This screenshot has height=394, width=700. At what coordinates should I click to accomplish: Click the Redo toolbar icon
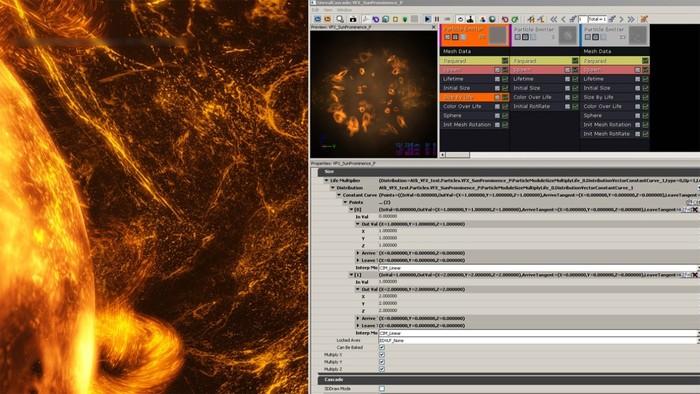click(515, 19)
